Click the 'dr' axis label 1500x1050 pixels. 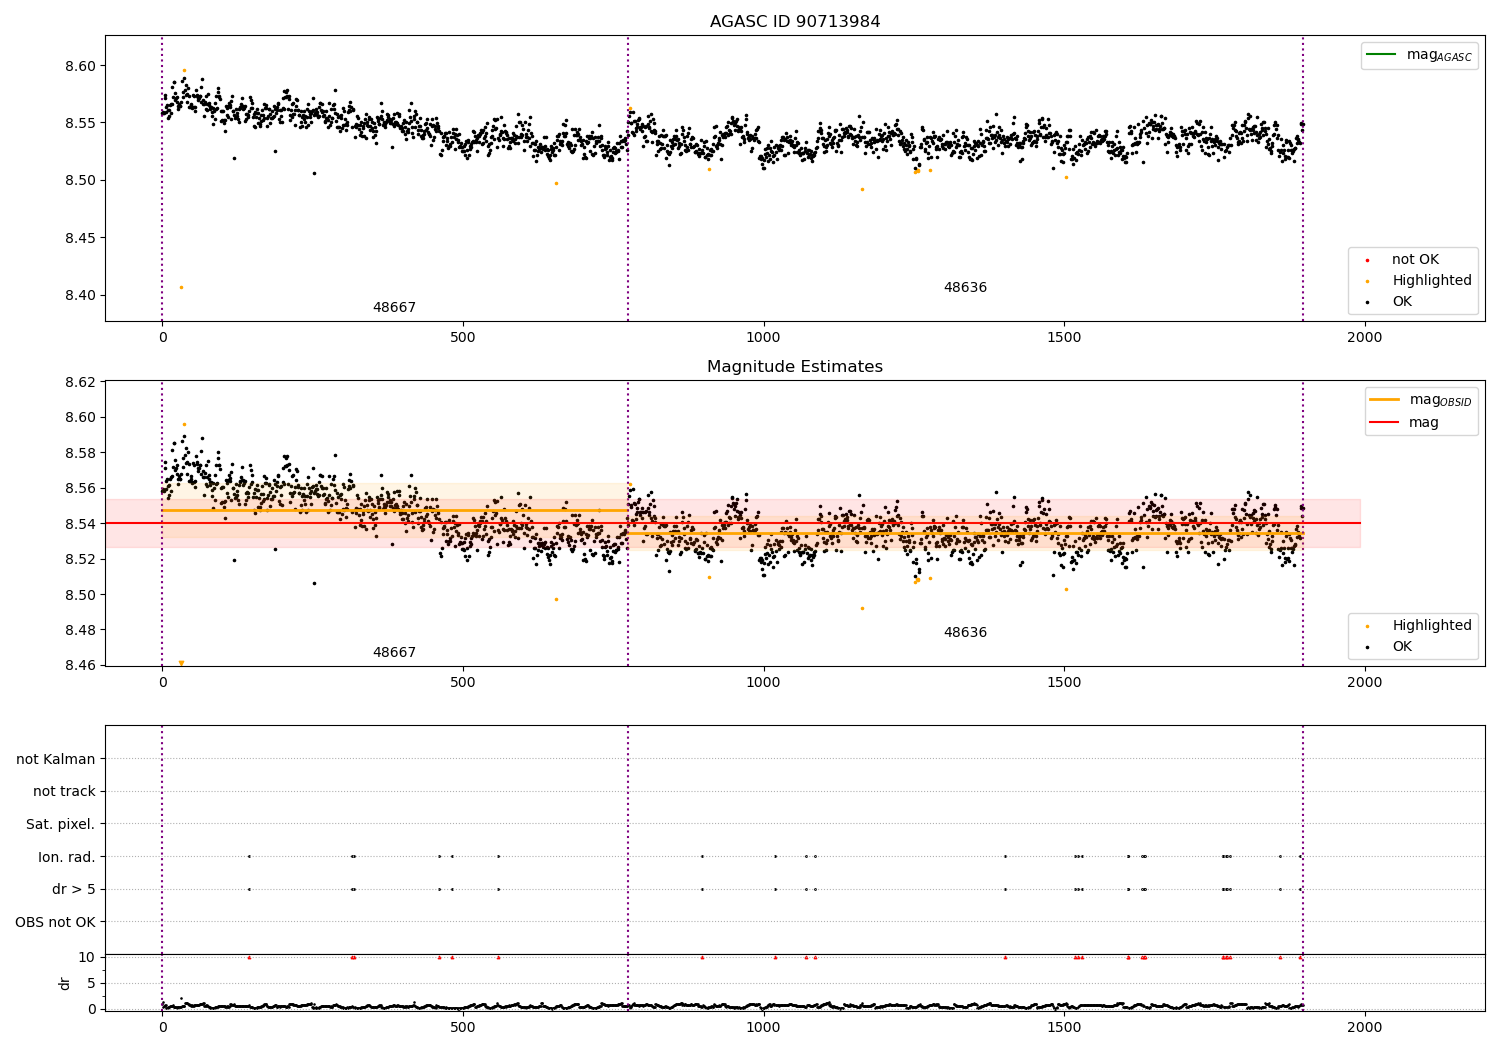pyautogui.click(x=65, y=983)
